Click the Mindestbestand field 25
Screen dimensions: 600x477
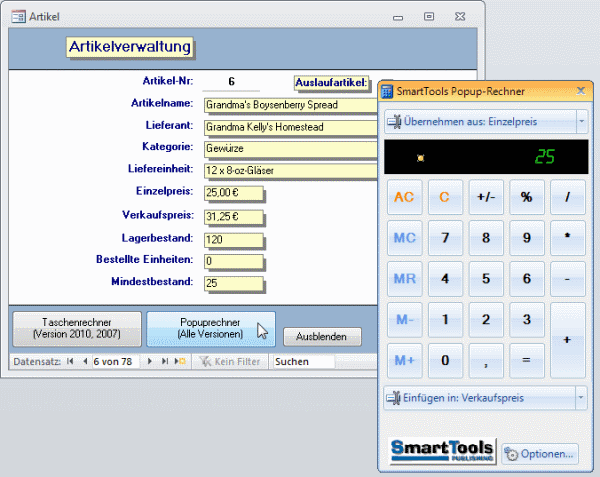(x=234, y=283)
